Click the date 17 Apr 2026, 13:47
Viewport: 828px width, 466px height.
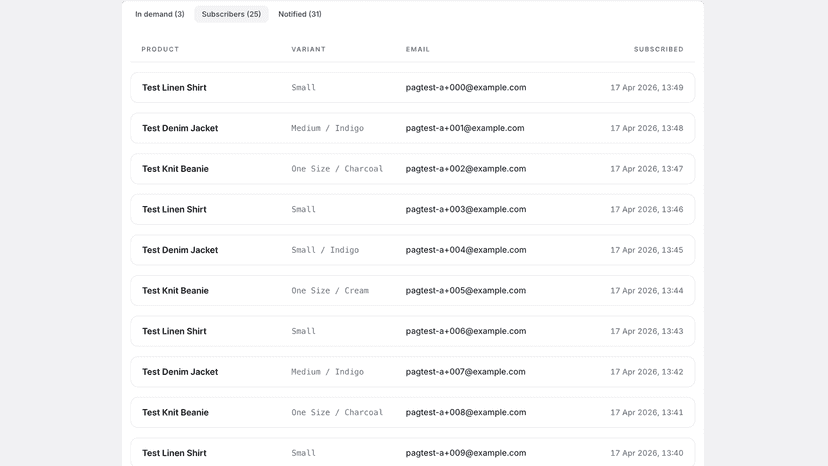(x=647, y=169)
